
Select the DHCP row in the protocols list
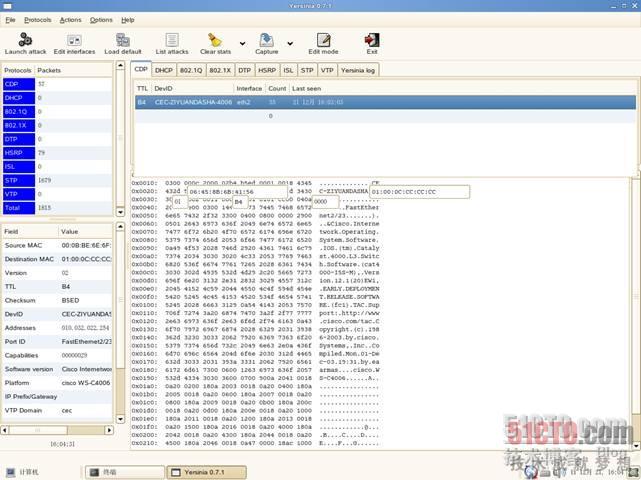click(x=57, y=98)
